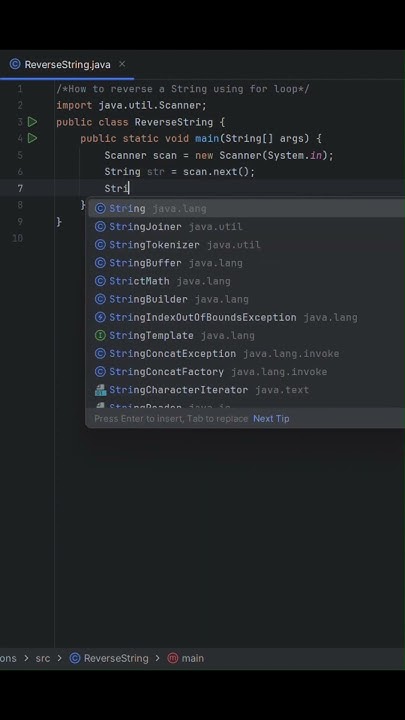
Task: Run the ReverseString class via gutter arrow
Action: (32, 122)
